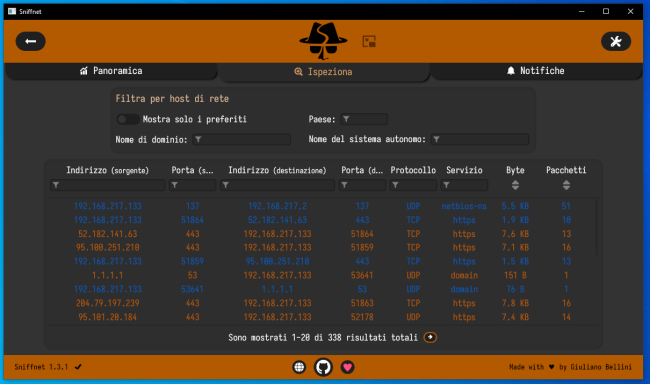Click the thumbnail mode icon beside logo
The height and width of the screenshot is (384, 650).
[x=369, y=41]
